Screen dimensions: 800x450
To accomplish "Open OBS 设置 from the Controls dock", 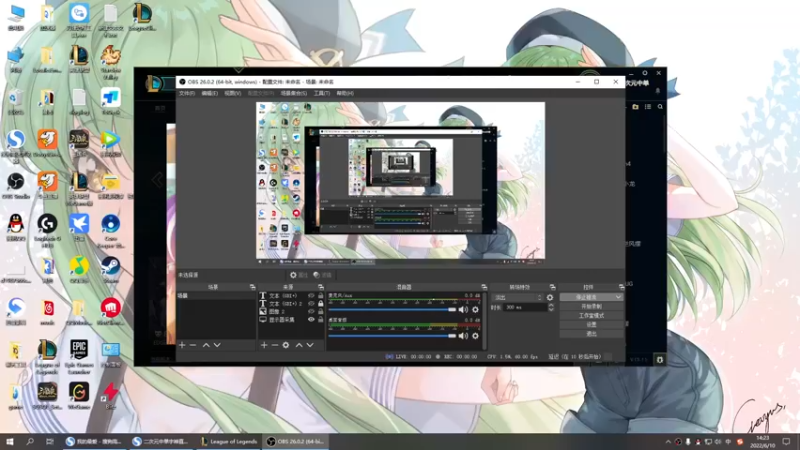I will click(x=591, y=324).
